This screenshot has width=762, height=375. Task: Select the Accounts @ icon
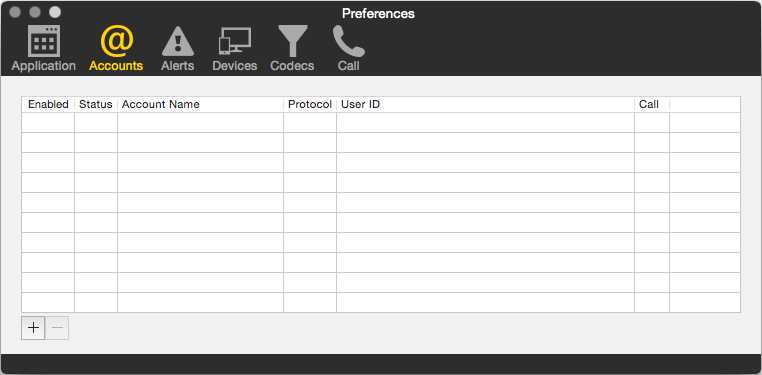point(116,41)
